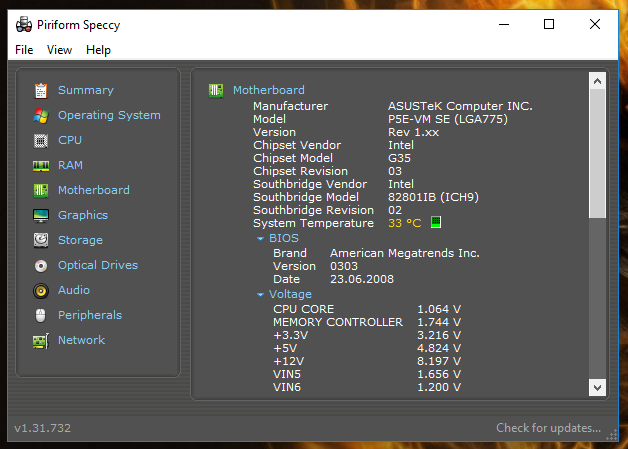Collapse the Voltage section arrow

click(260, 295)
